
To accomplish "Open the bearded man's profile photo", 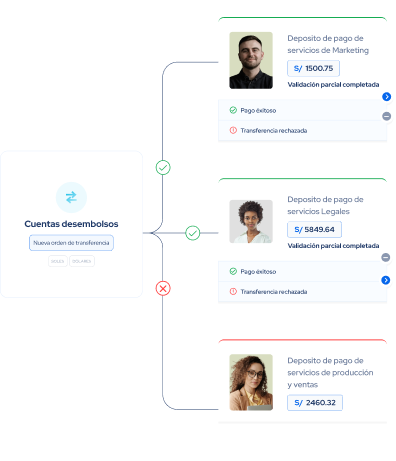I will click(251, 60).
